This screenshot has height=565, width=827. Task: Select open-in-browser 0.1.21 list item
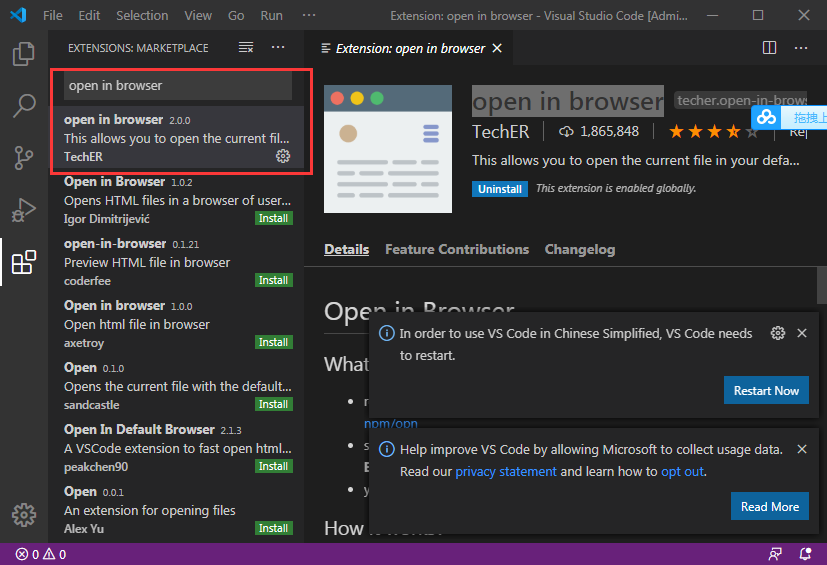[x=178, y=261]
